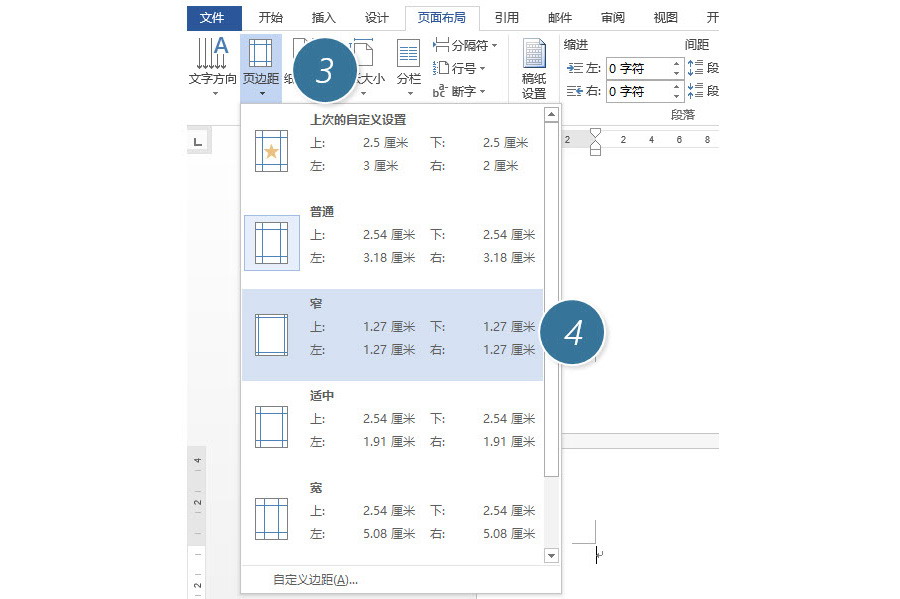The width and height of the screenshot is (900, 599).
Task: Click the spacing before paragraph icon
Action: (695, 68)
